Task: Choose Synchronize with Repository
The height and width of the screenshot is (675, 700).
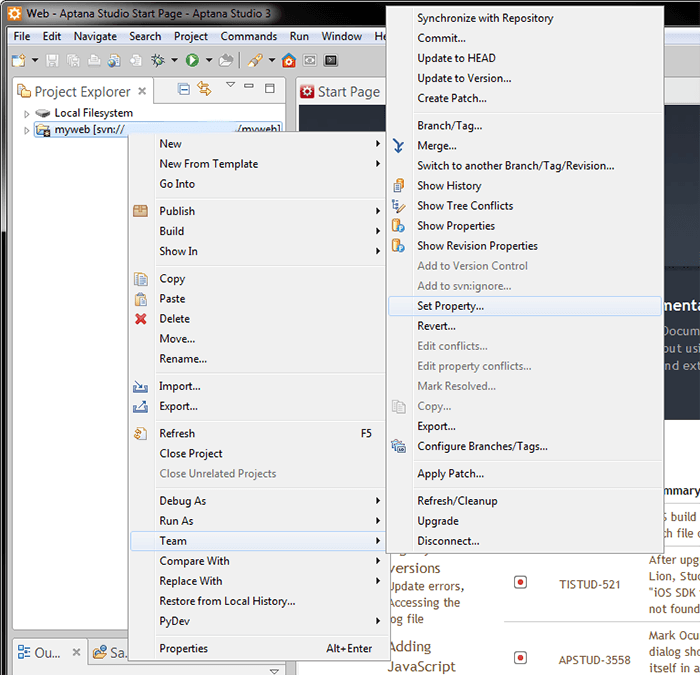Action: [x=525, y=18]
